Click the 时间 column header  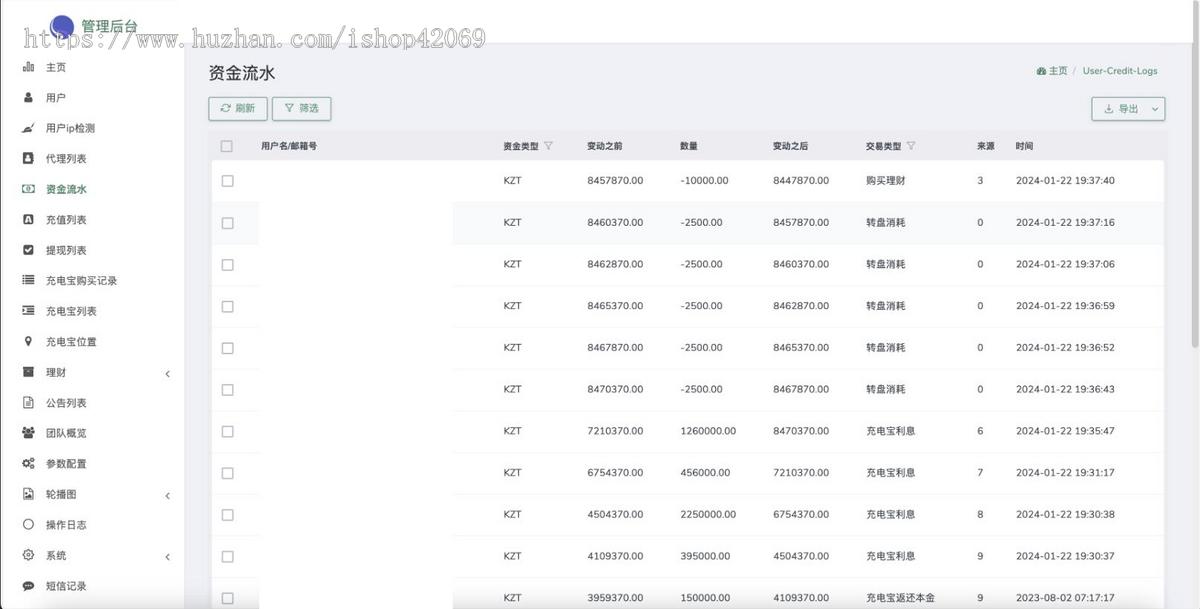tap(1024, 146)
